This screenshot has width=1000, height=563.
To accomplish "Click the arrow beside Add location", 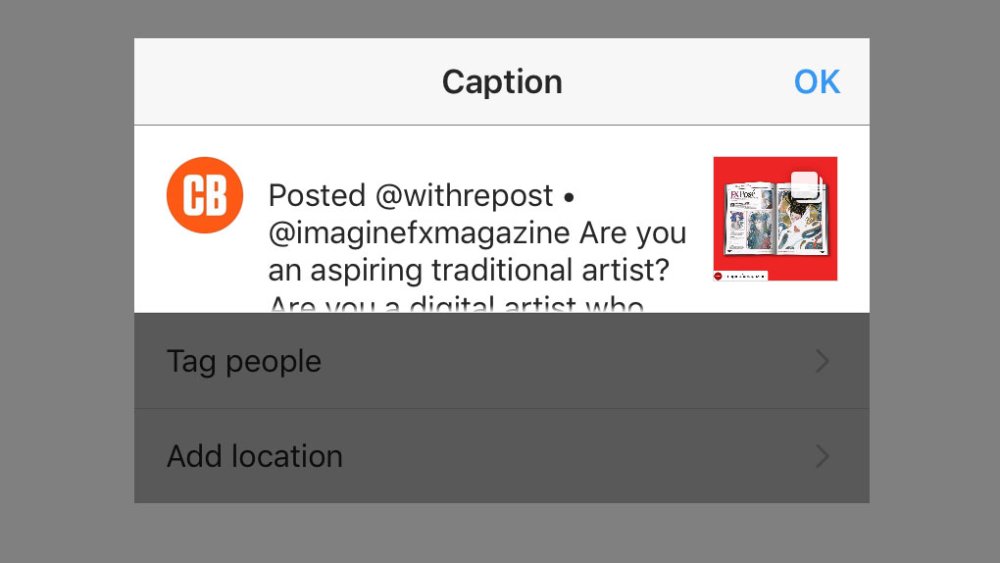I will tap(823, 456).
